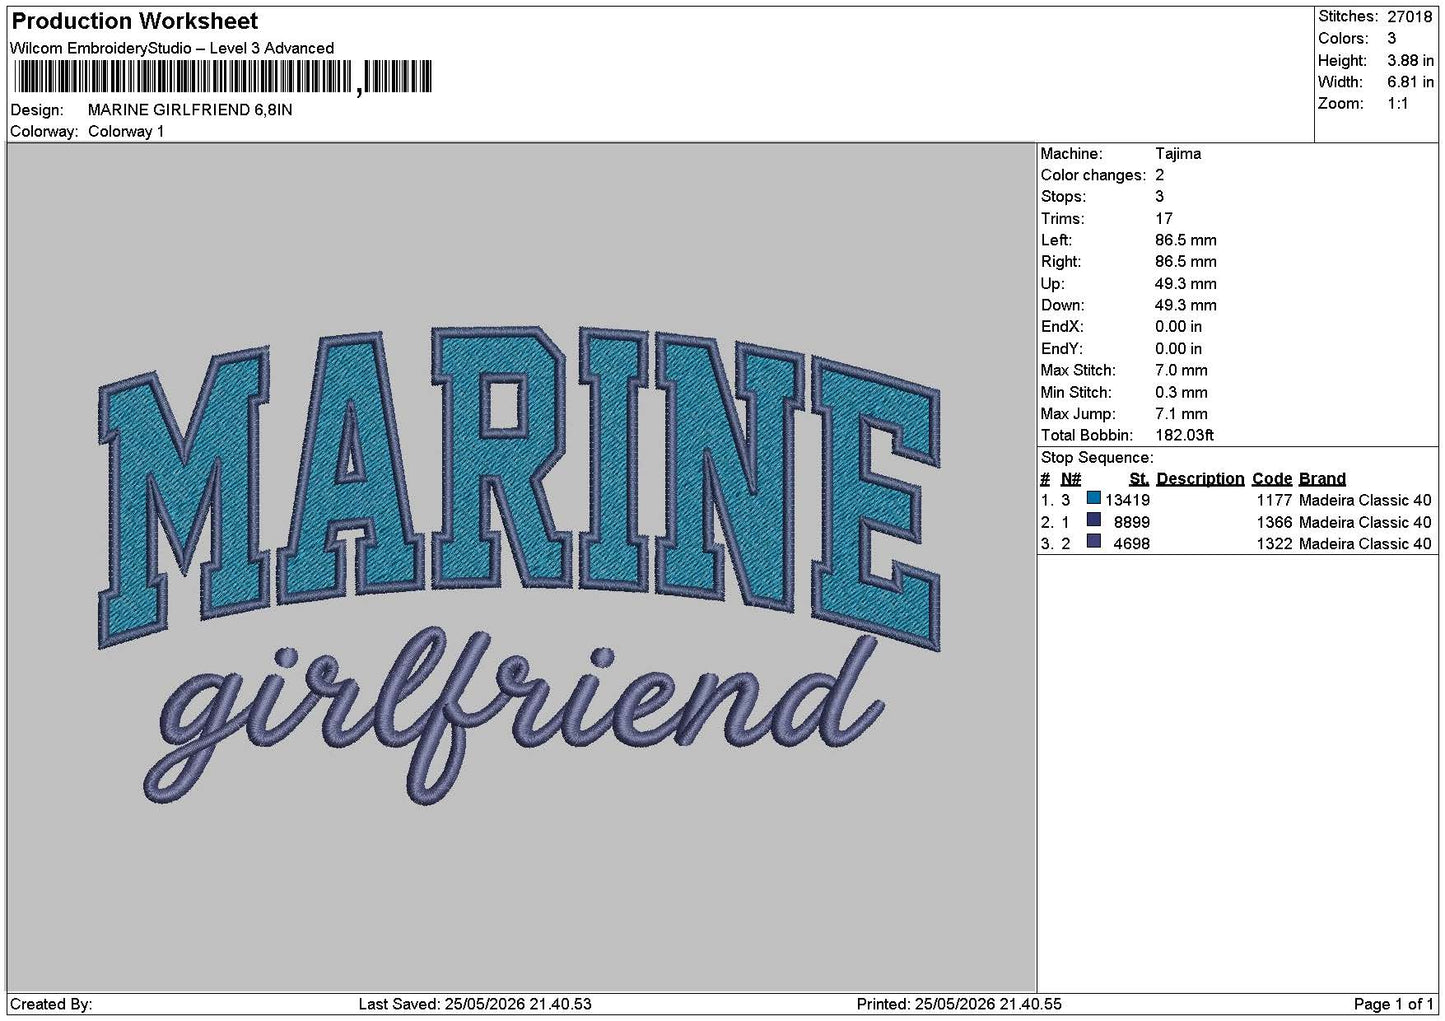Click the width value '6.81 in'
Screen dimensions: 1445x1021
tap(1410, 82)
